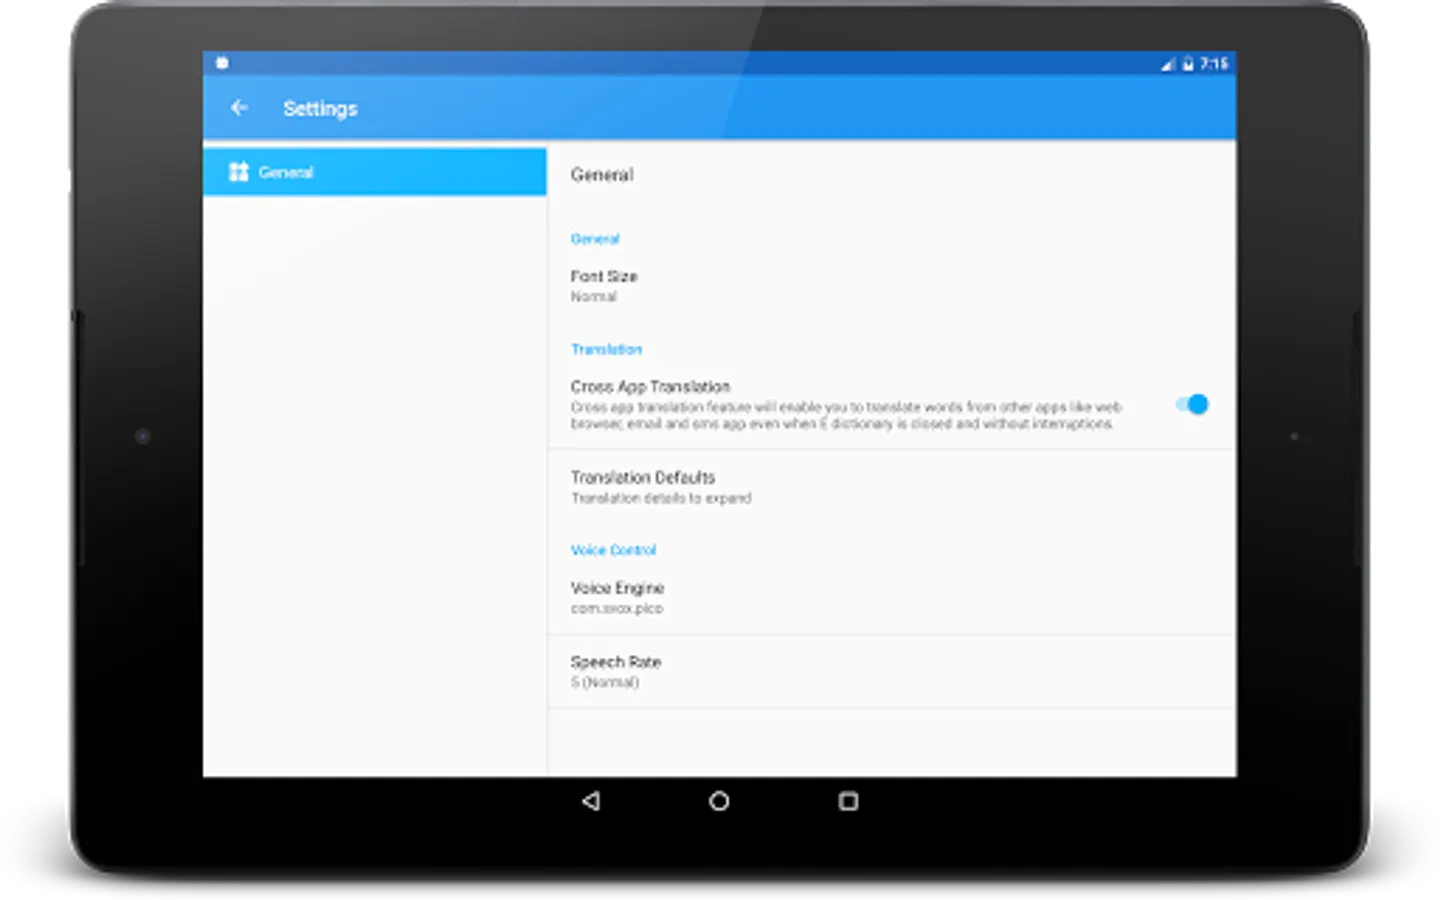Tap the notification icon at top-left status bar

coord(222,63)
